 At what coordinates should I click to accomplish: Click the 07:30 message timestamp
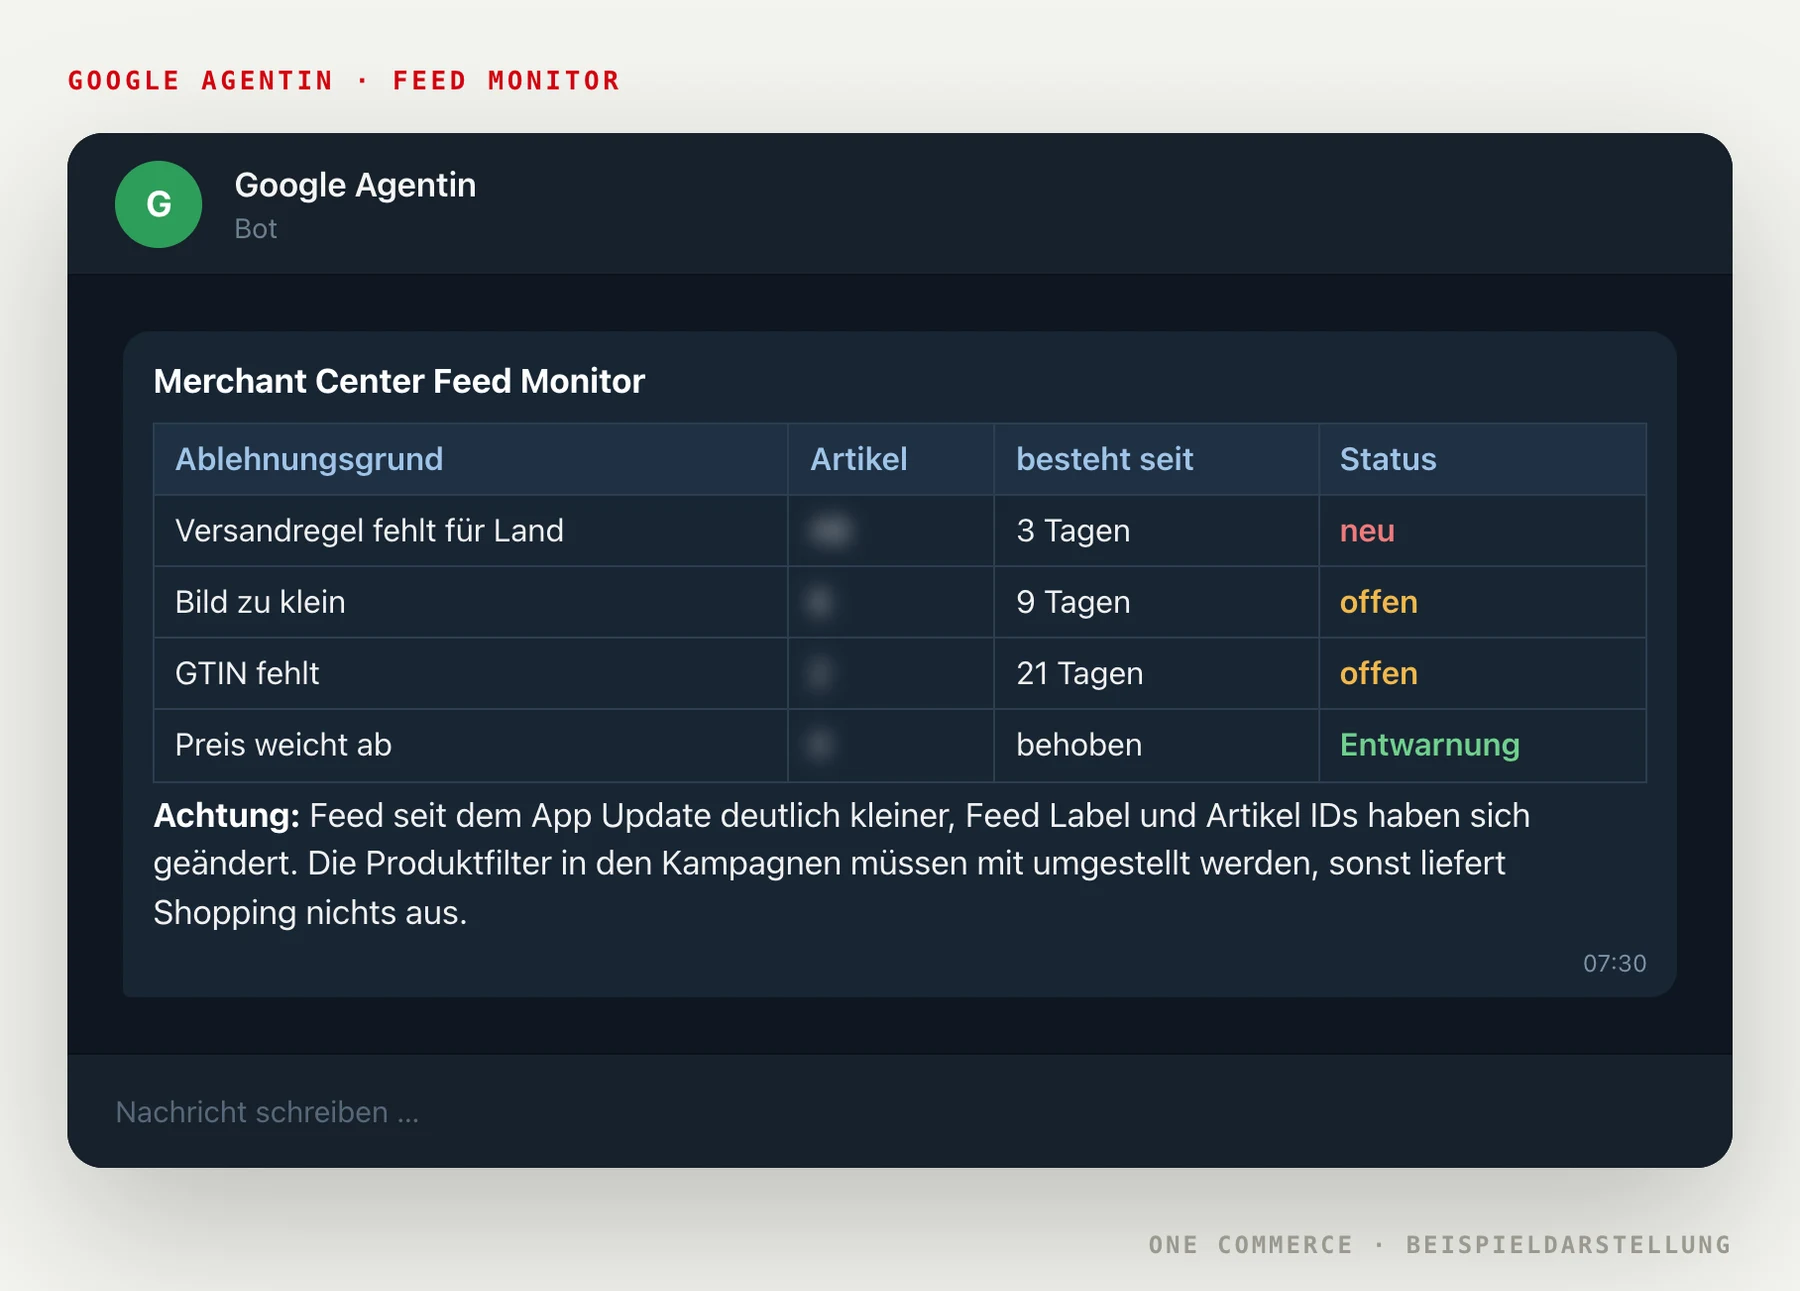coord(1614,963)
